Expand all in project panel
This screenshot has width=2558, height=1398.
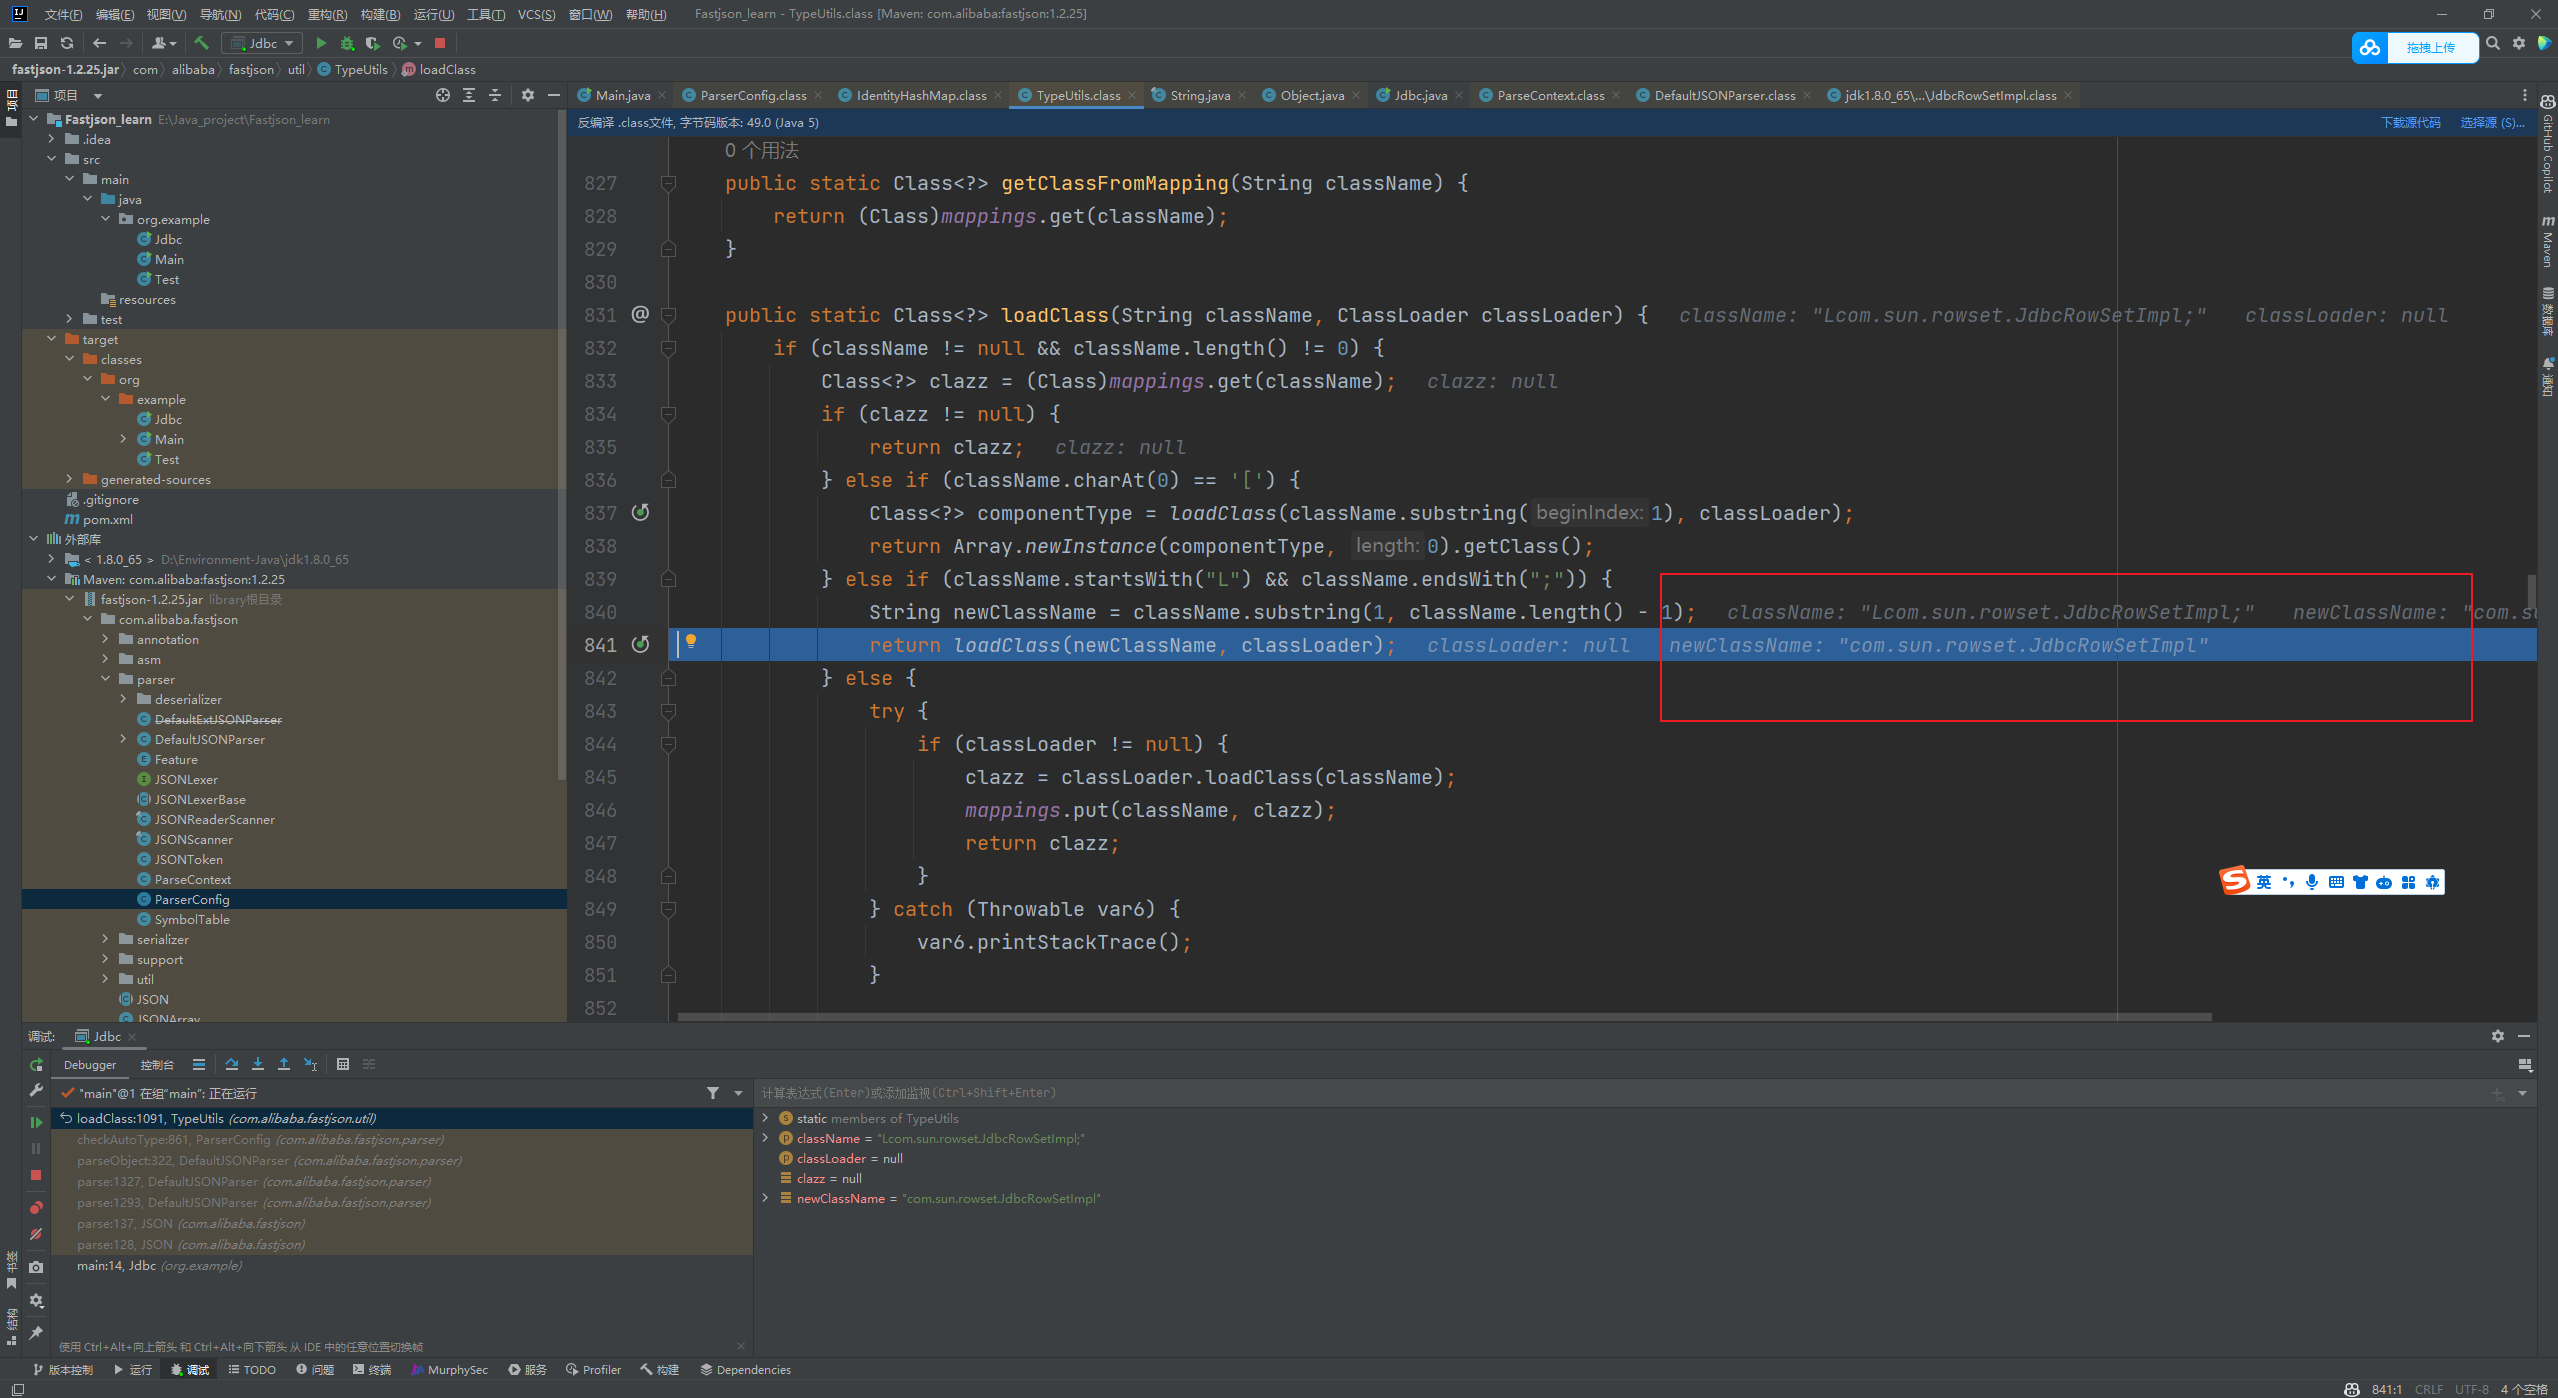click(469, 95)
